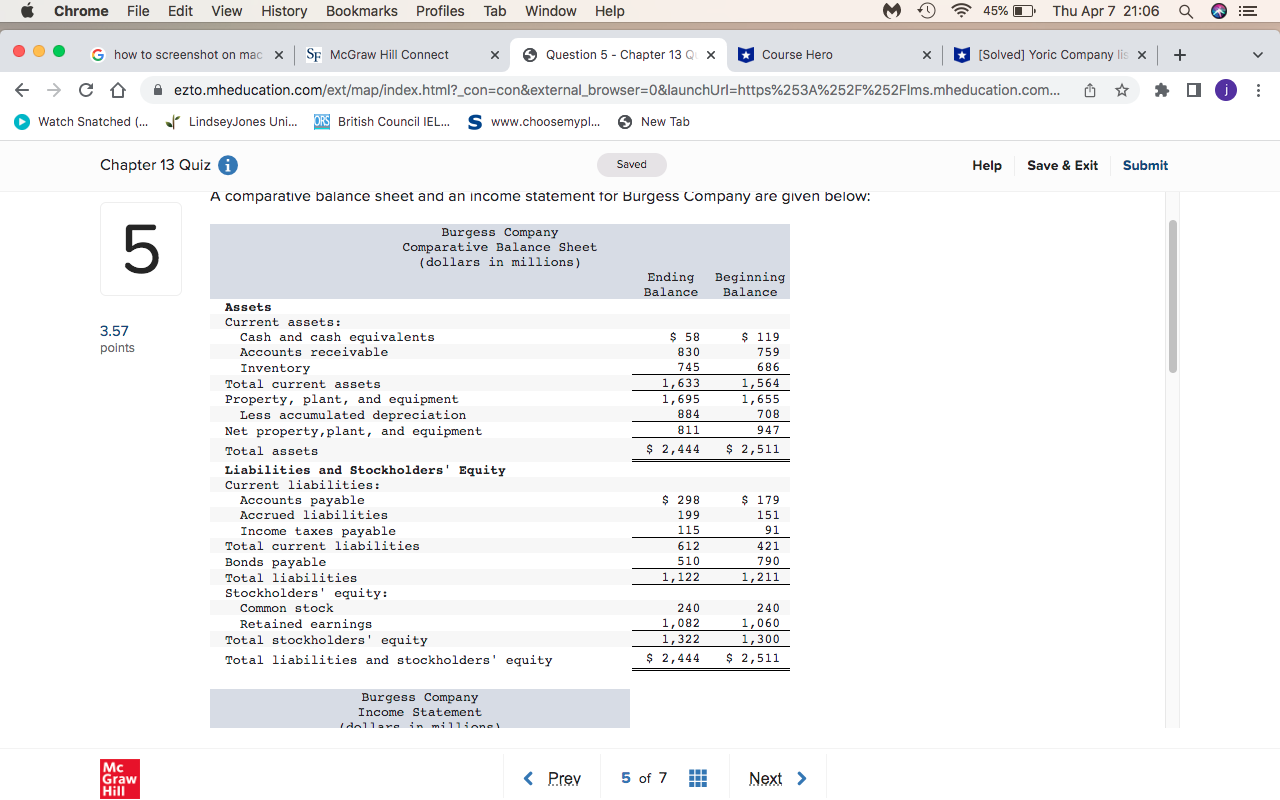Open the Chrome profile avatar J

pos(1226,89)
